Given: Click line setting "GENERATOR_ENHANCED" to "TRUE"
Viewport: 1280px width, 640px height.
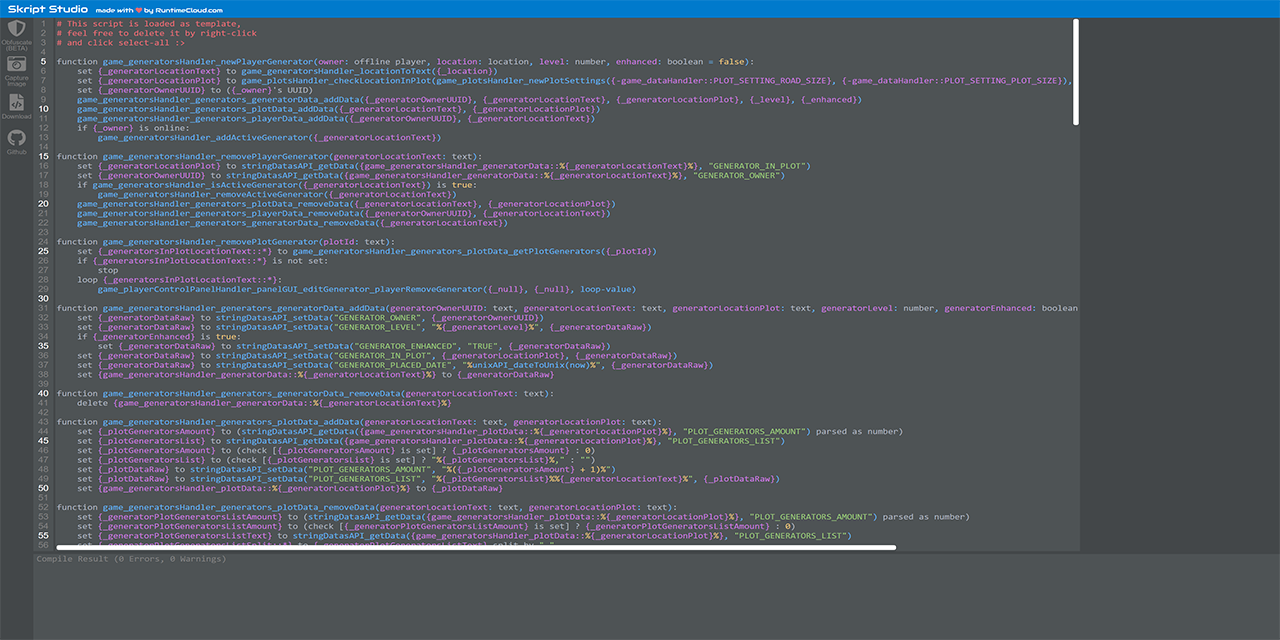Looking at the screenshot, I should 354,346.
